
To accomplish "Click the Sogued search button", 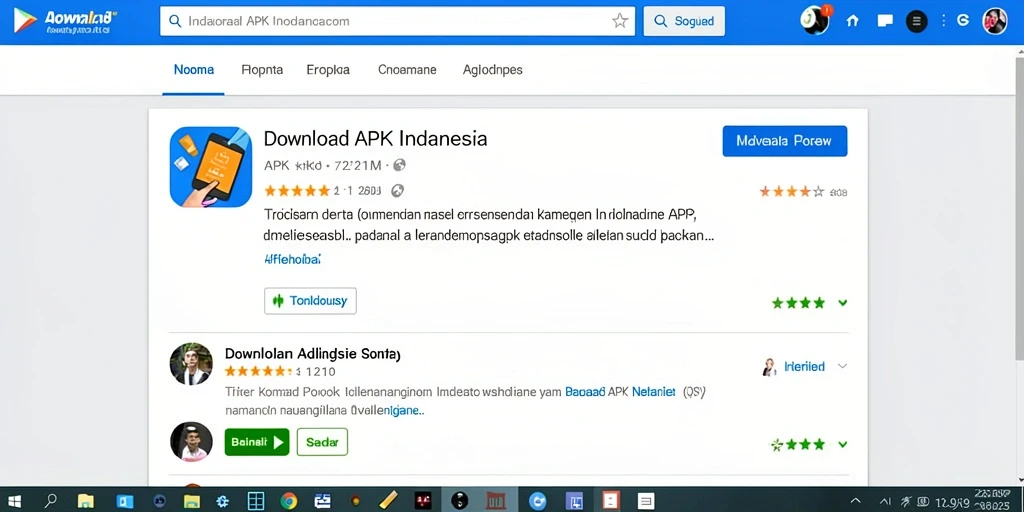I will pos(684,21).
